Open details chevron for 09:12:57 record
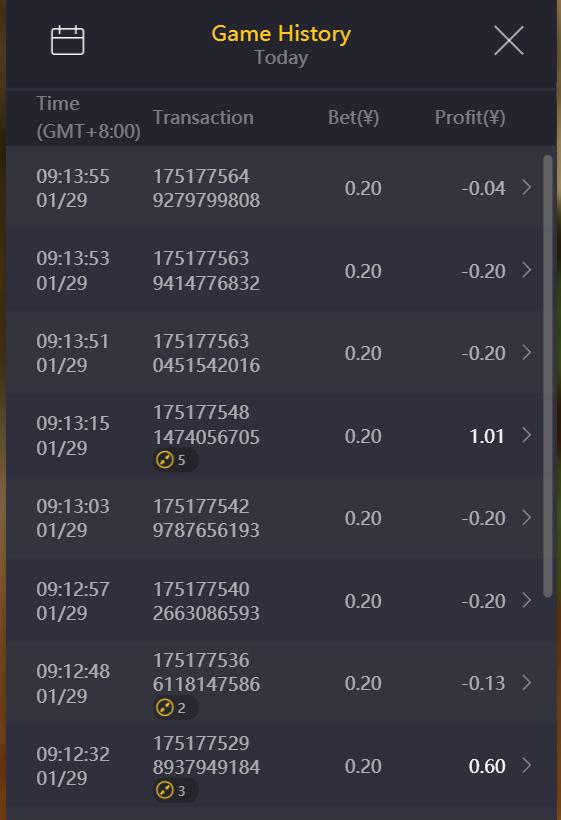The height and width of the screenshot is (820, 561). click(527, 600)
